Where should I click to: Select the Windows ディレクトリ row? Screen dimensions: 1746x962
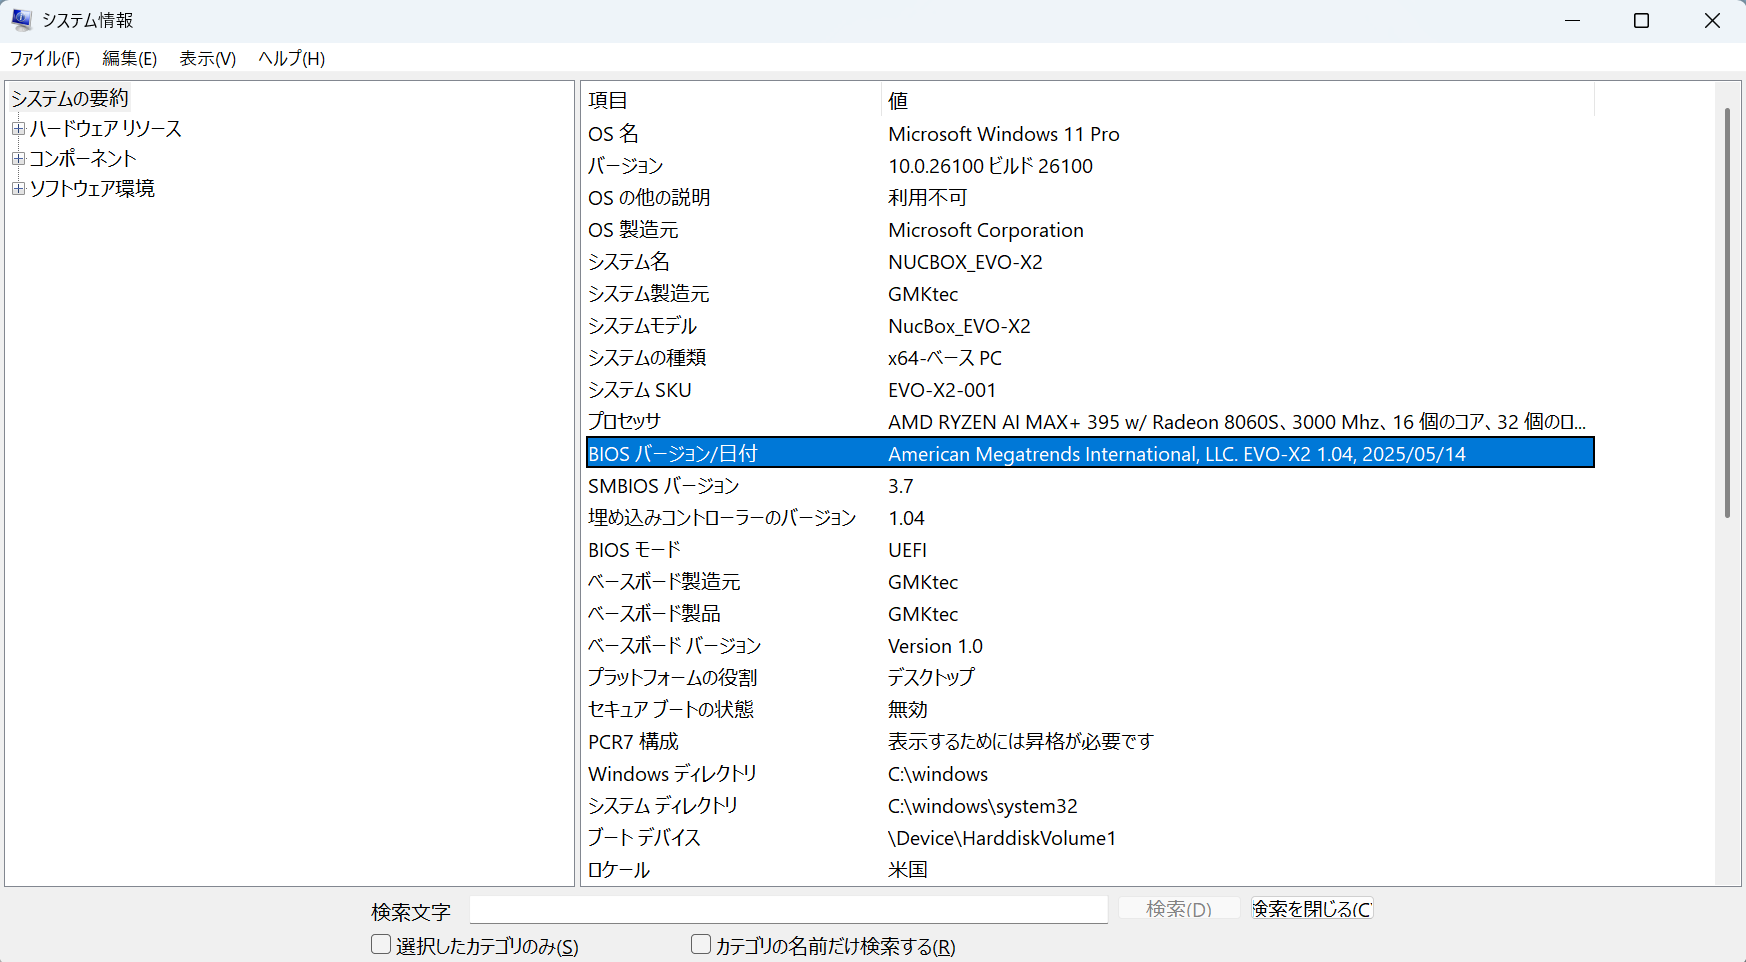pos(1090,774)
